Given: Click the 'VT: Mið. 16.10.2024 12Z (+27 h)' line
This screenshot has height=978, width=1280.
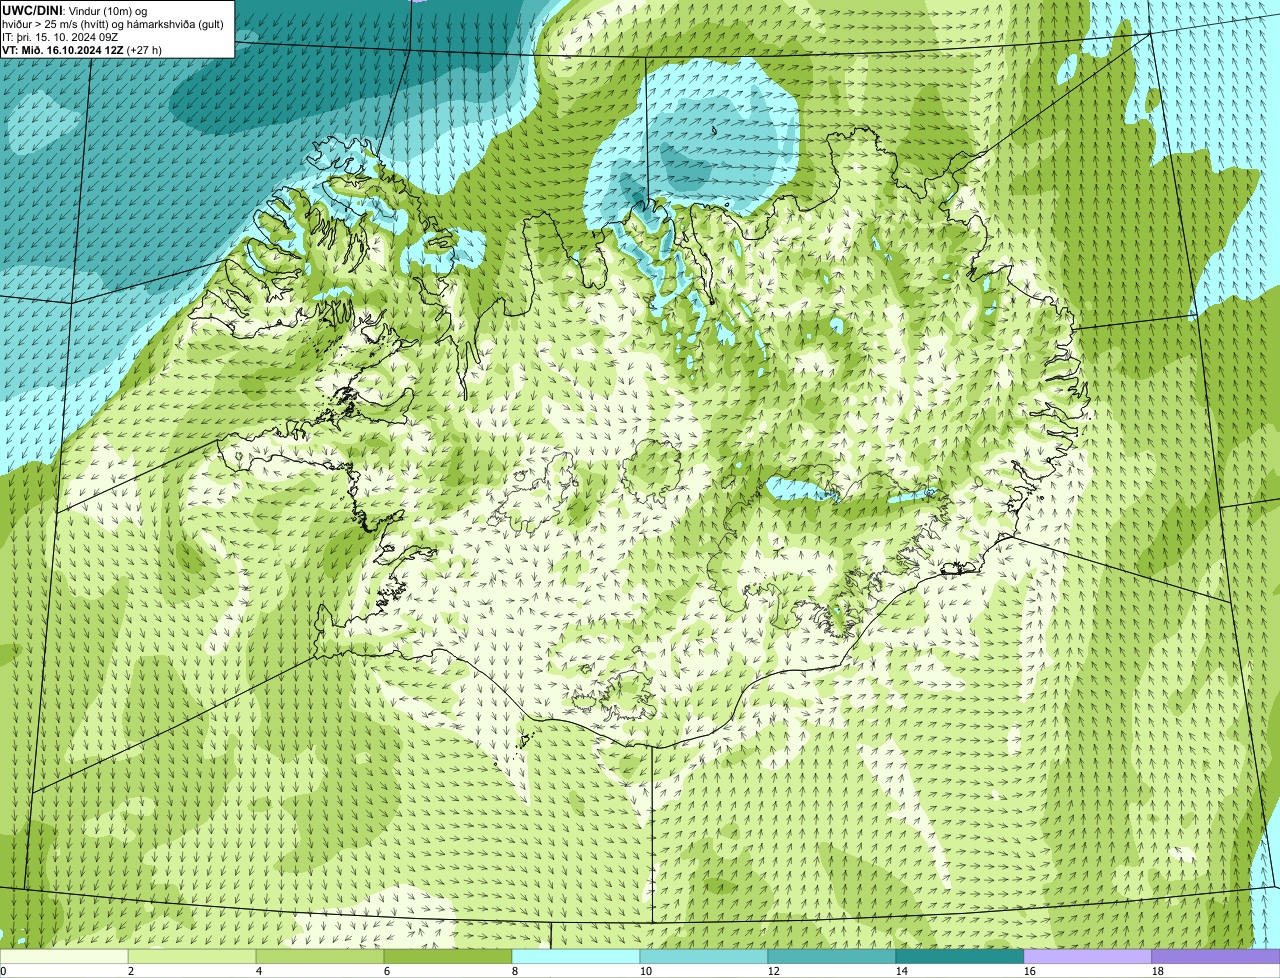Looking at the screenshot, I should click(x=82, y=49).
